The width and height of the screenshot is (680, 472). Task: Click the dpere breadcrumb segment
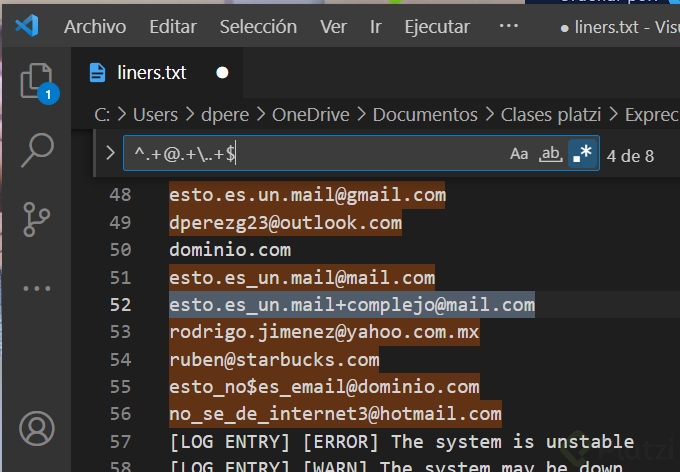pos(225,115)
